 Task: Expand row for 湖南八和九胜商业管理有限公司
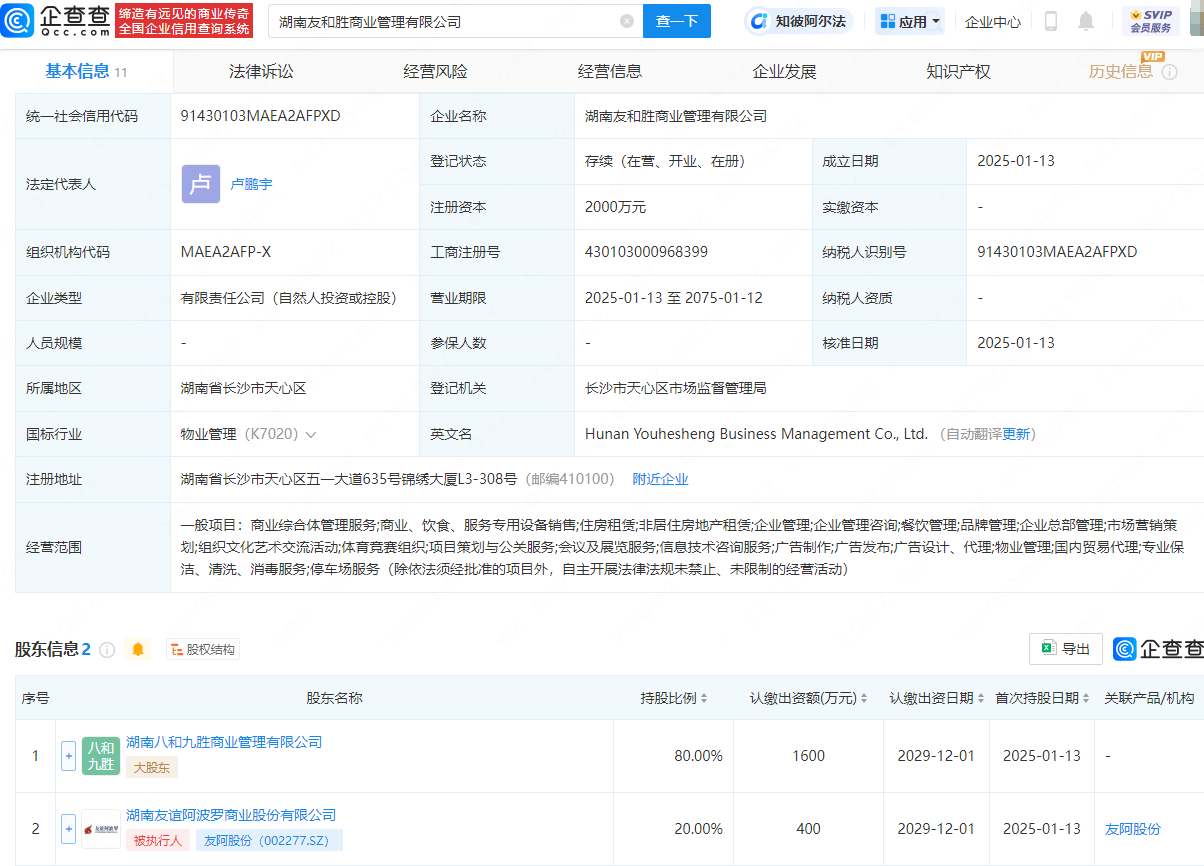point(69,756)
